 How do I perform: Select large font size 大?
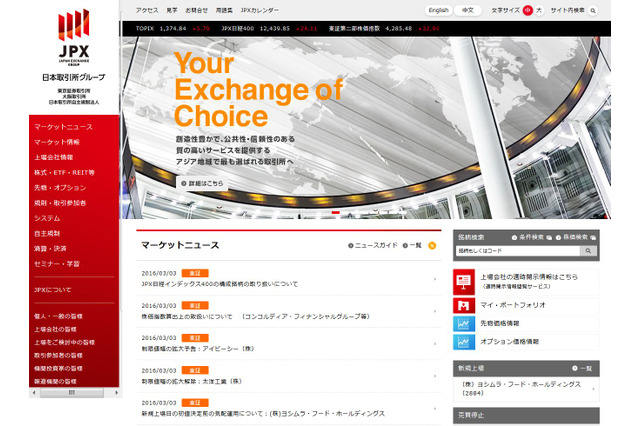pyautogui.click(x=539, y=11)
